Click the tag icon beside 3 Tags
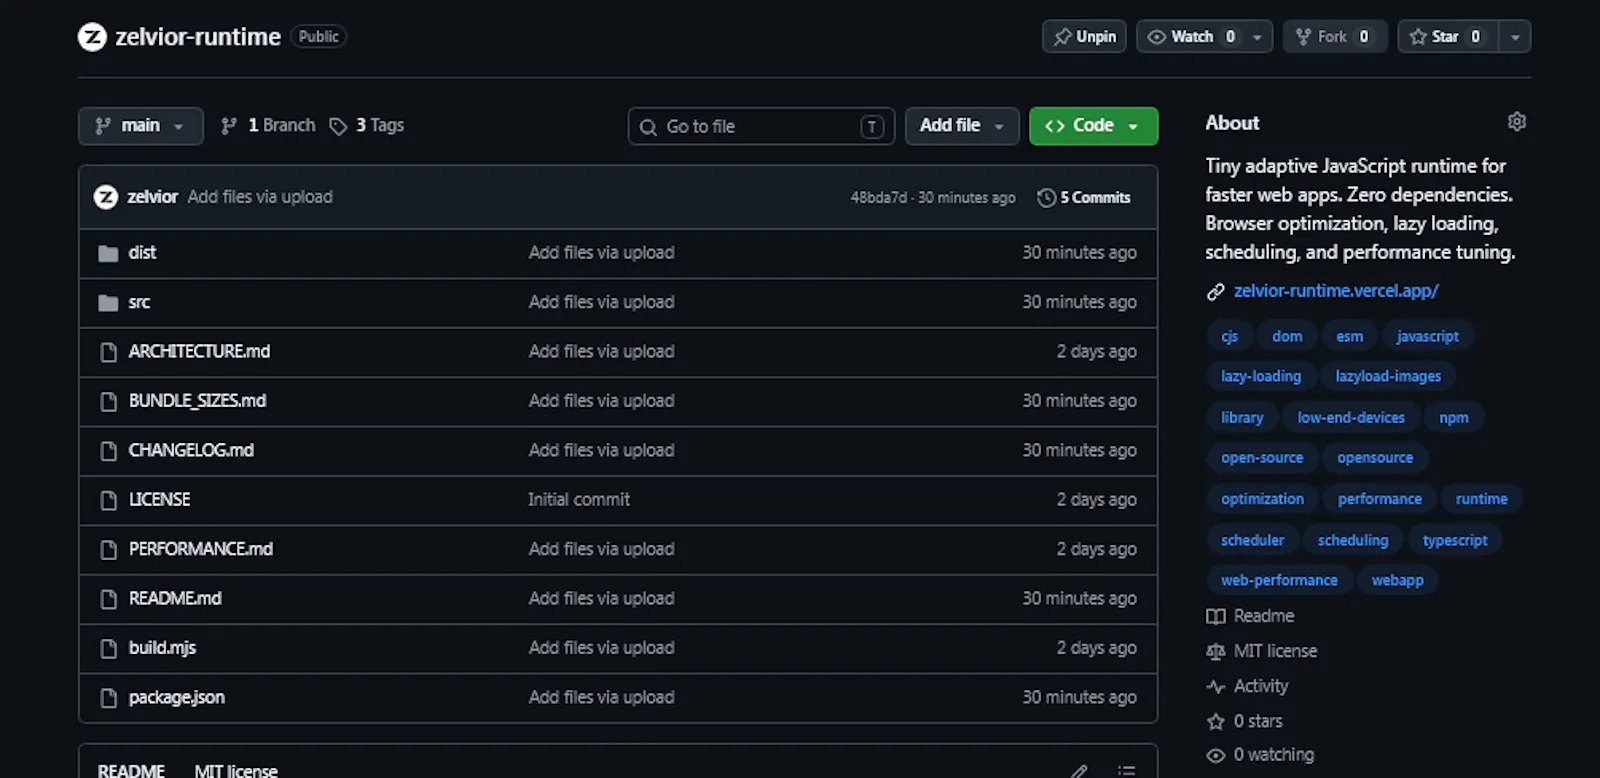1600x778 pixels. [338, 126]
